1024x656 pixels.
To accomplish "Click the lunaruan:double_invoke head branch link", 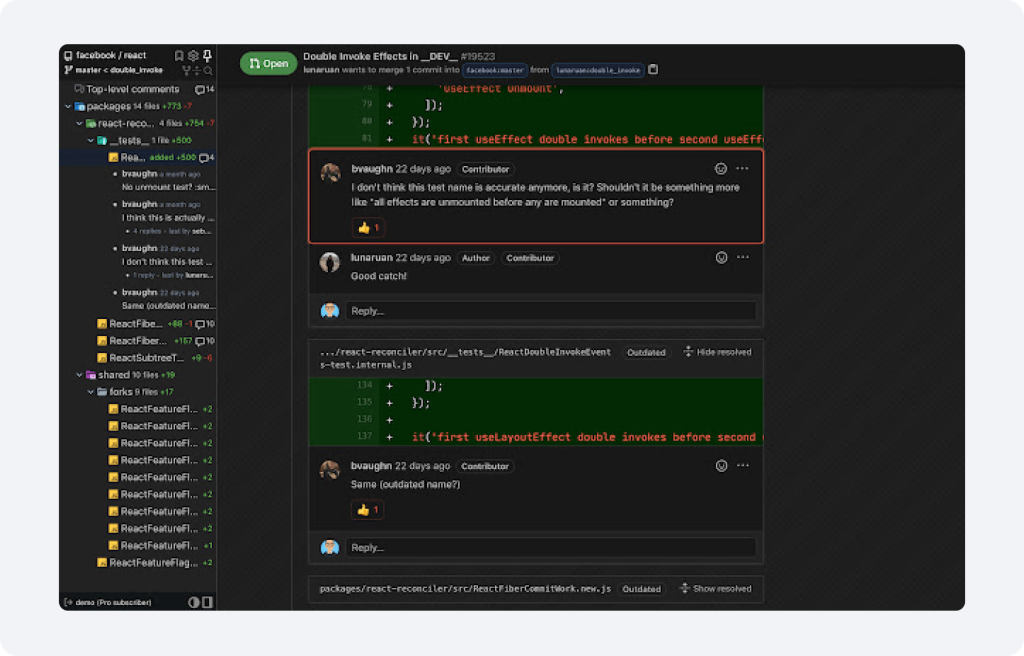I will (598, 70).
